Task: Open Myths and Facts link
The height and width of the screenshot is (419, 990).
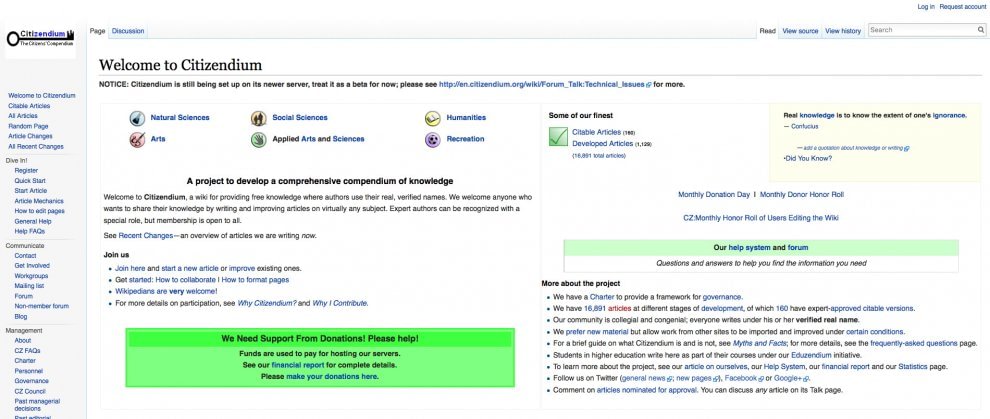Action: pyautogui.click(x=760, y=344)
